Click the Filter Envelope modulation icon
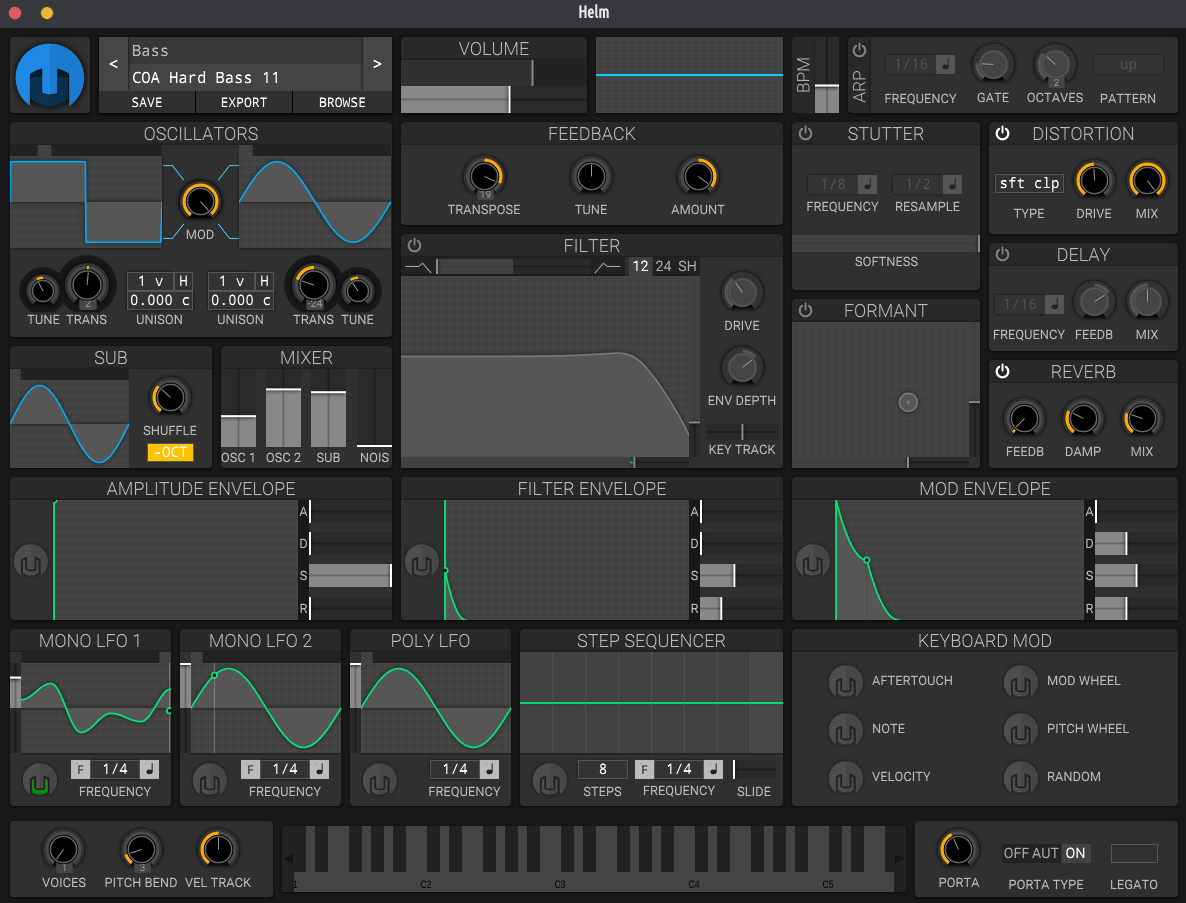The image size is (1186, 903). pyautogui.click(x=422, y=562)
